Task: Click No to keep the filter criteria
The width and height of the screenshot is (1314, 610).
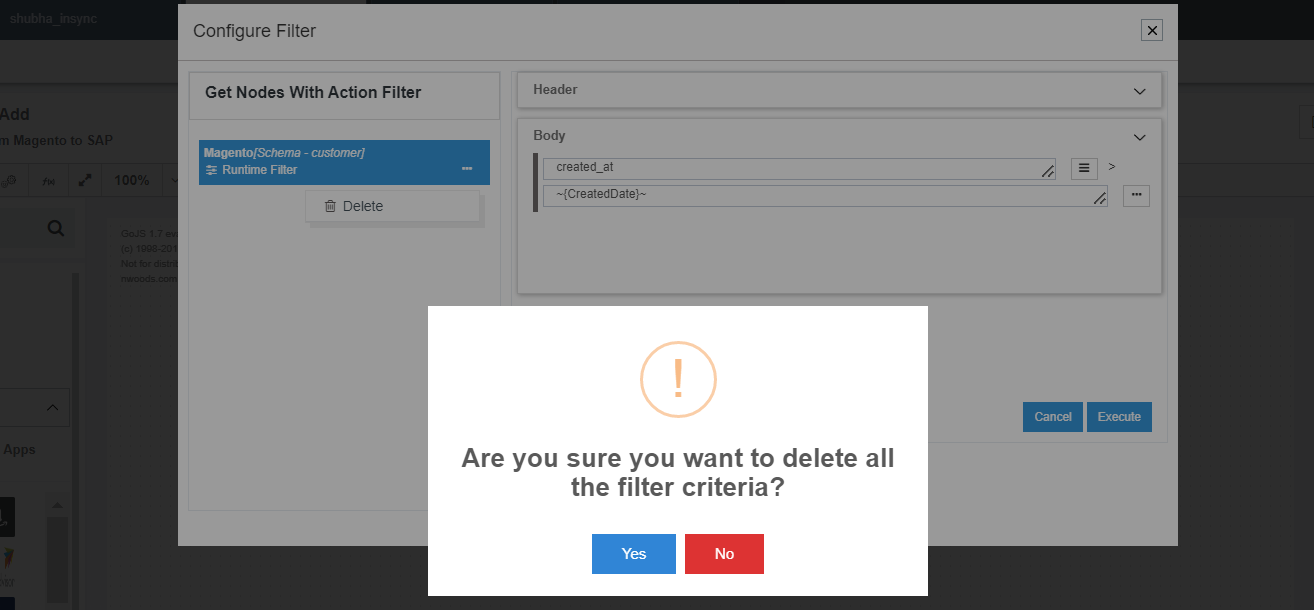Action: point(724,554)
